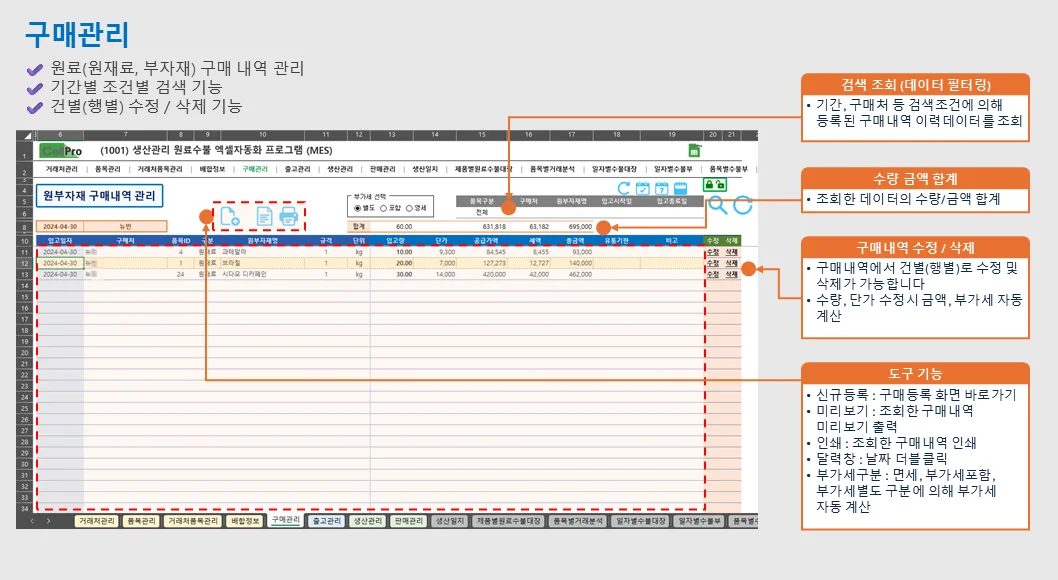1058x580 pixels.
Task: Click the new purchase registration icon
Action: point(230,217)
